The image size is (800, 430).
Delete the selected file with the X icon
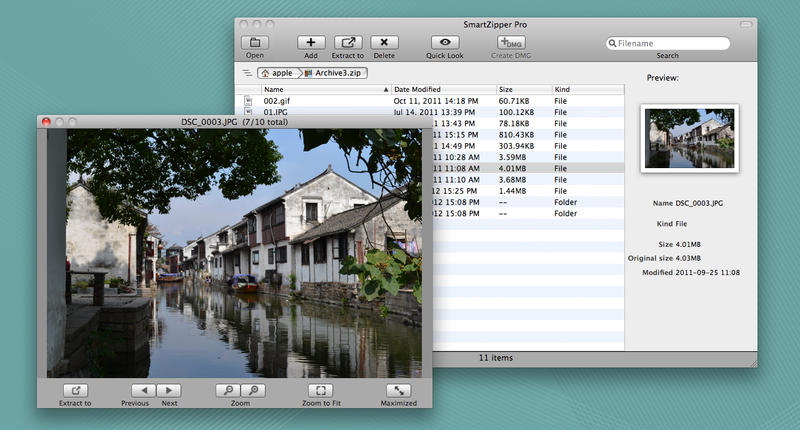pos(384,43)
